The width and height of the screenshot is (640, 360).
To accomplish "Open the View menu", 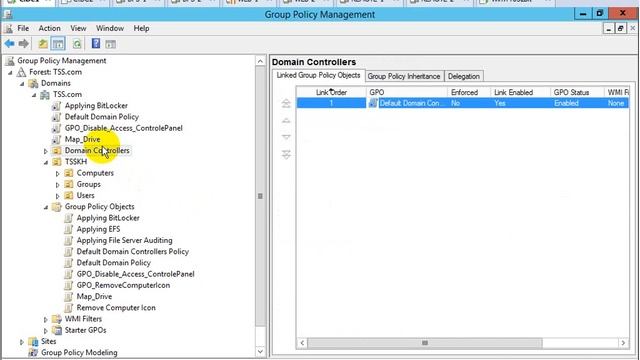I will coord(78,29).
